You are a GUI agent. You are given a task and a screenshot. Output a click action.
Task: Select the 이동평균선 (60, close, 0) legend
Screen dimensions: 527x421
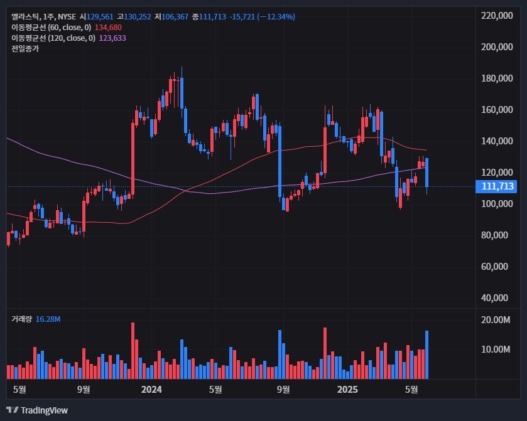[51, 27]
